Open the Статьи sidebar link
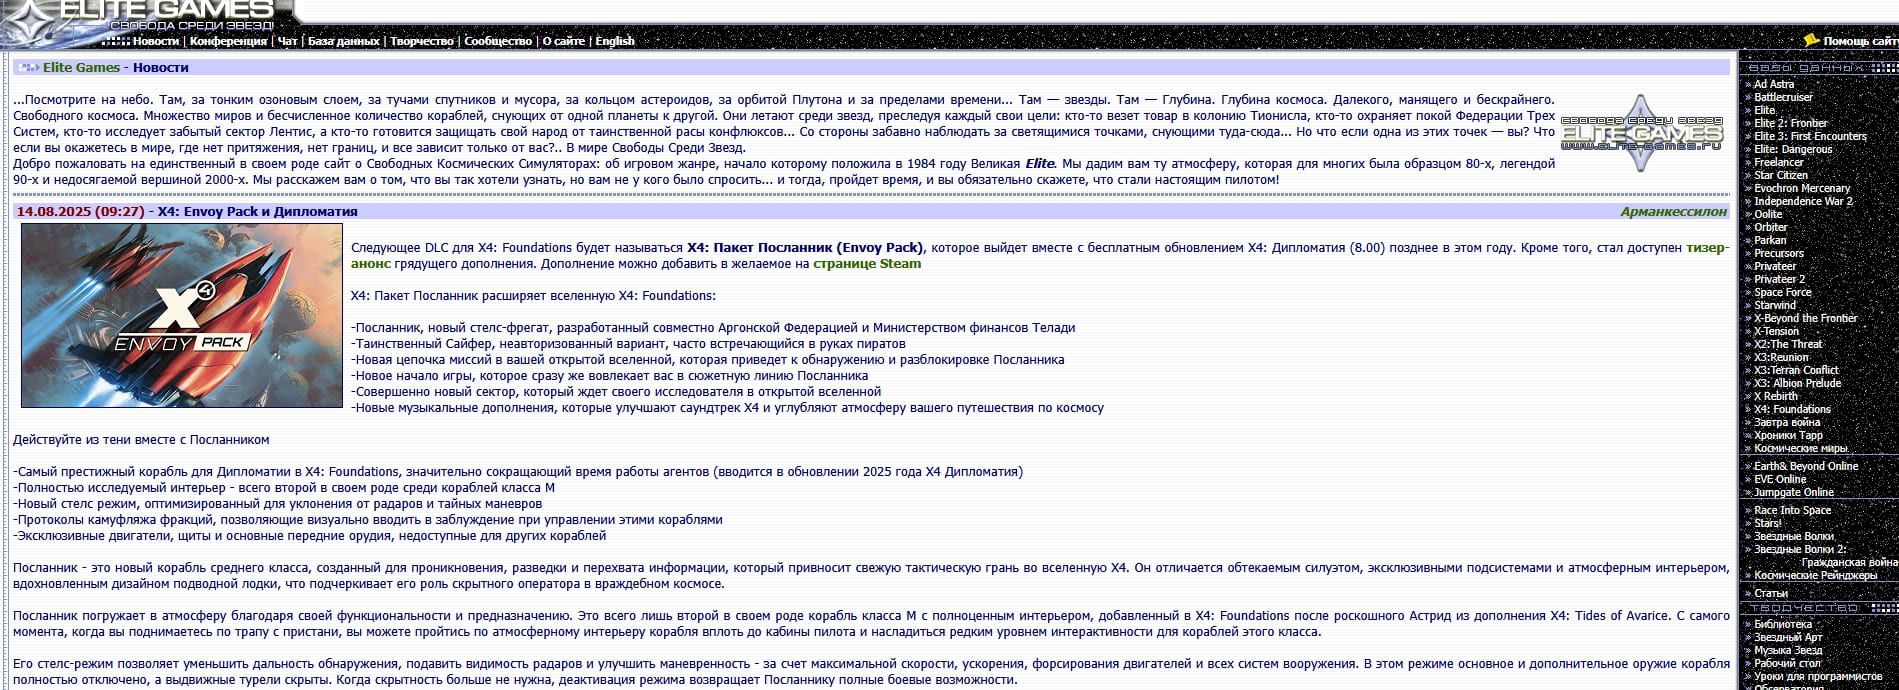This screenshot has width=1899, height=690. (1770, 593)
